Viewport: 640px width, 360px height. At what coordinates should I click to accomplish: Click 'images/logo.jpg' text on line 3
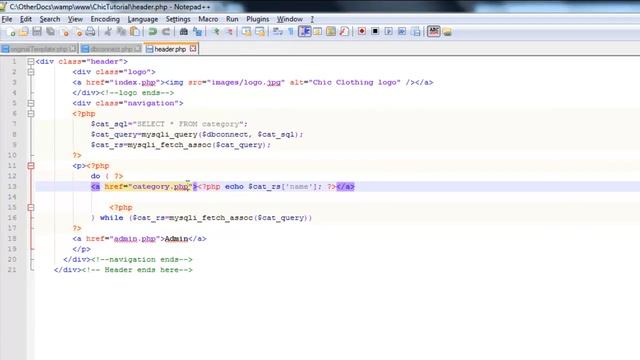click(x=246, y=82)
